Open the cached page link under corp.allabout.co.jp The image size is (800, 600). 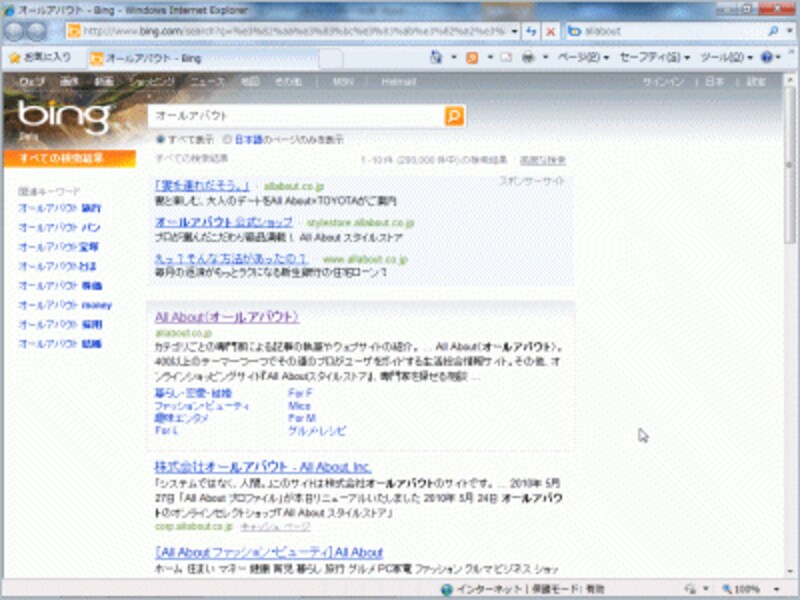[x=276, y=527]
